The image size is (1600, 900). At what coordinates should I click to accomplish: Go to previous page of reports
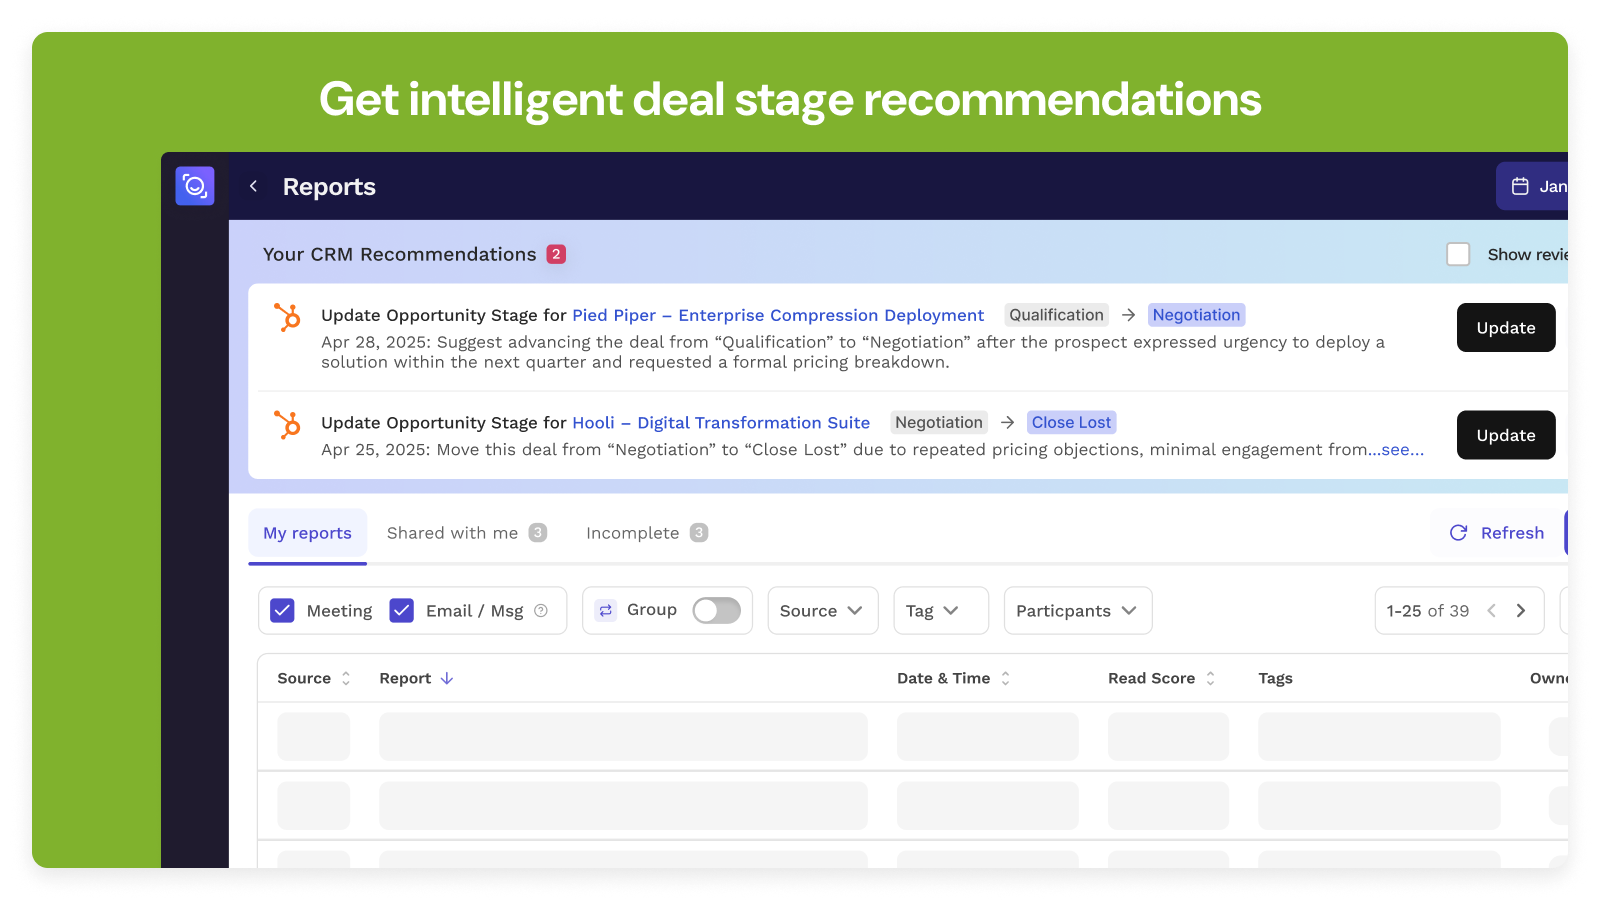click(1492, 611)
